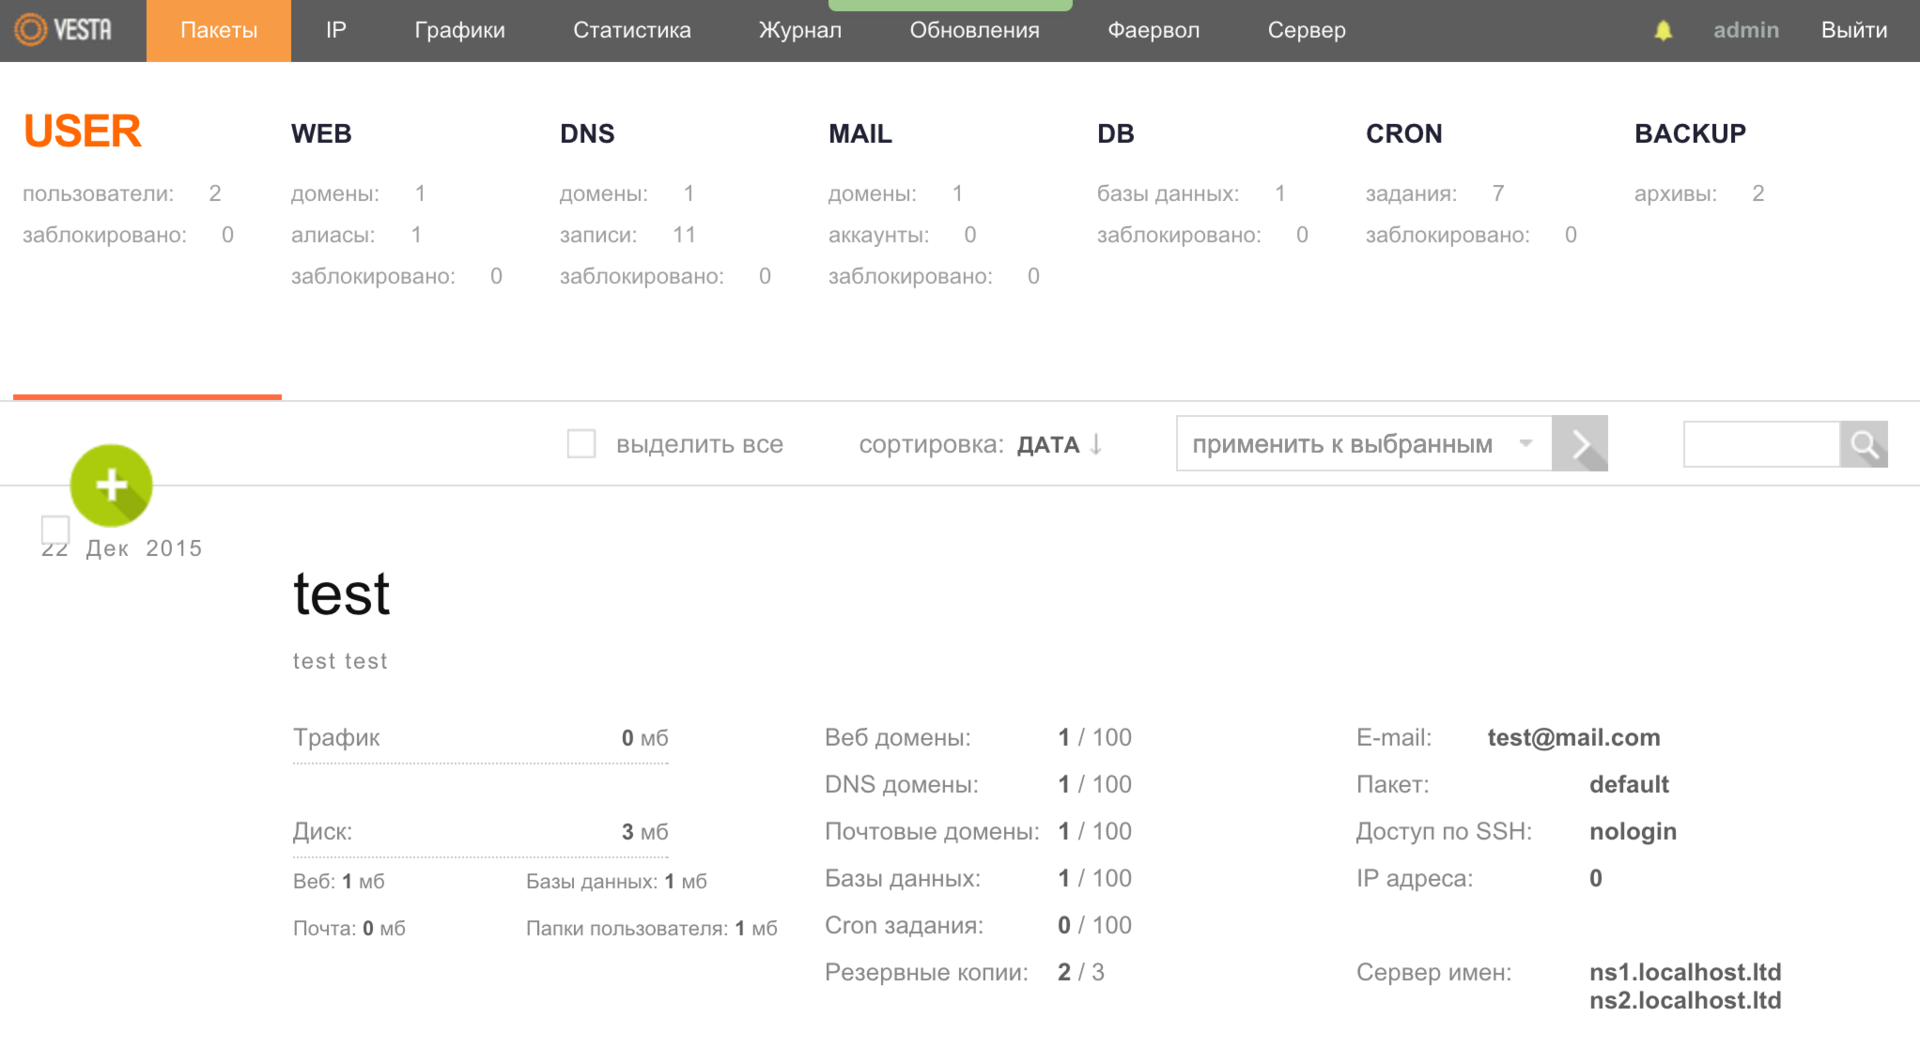This screenshot has width=1920, height=1048.
Task: Click the Vesta logo icon
Action: (x=63, y=30)
